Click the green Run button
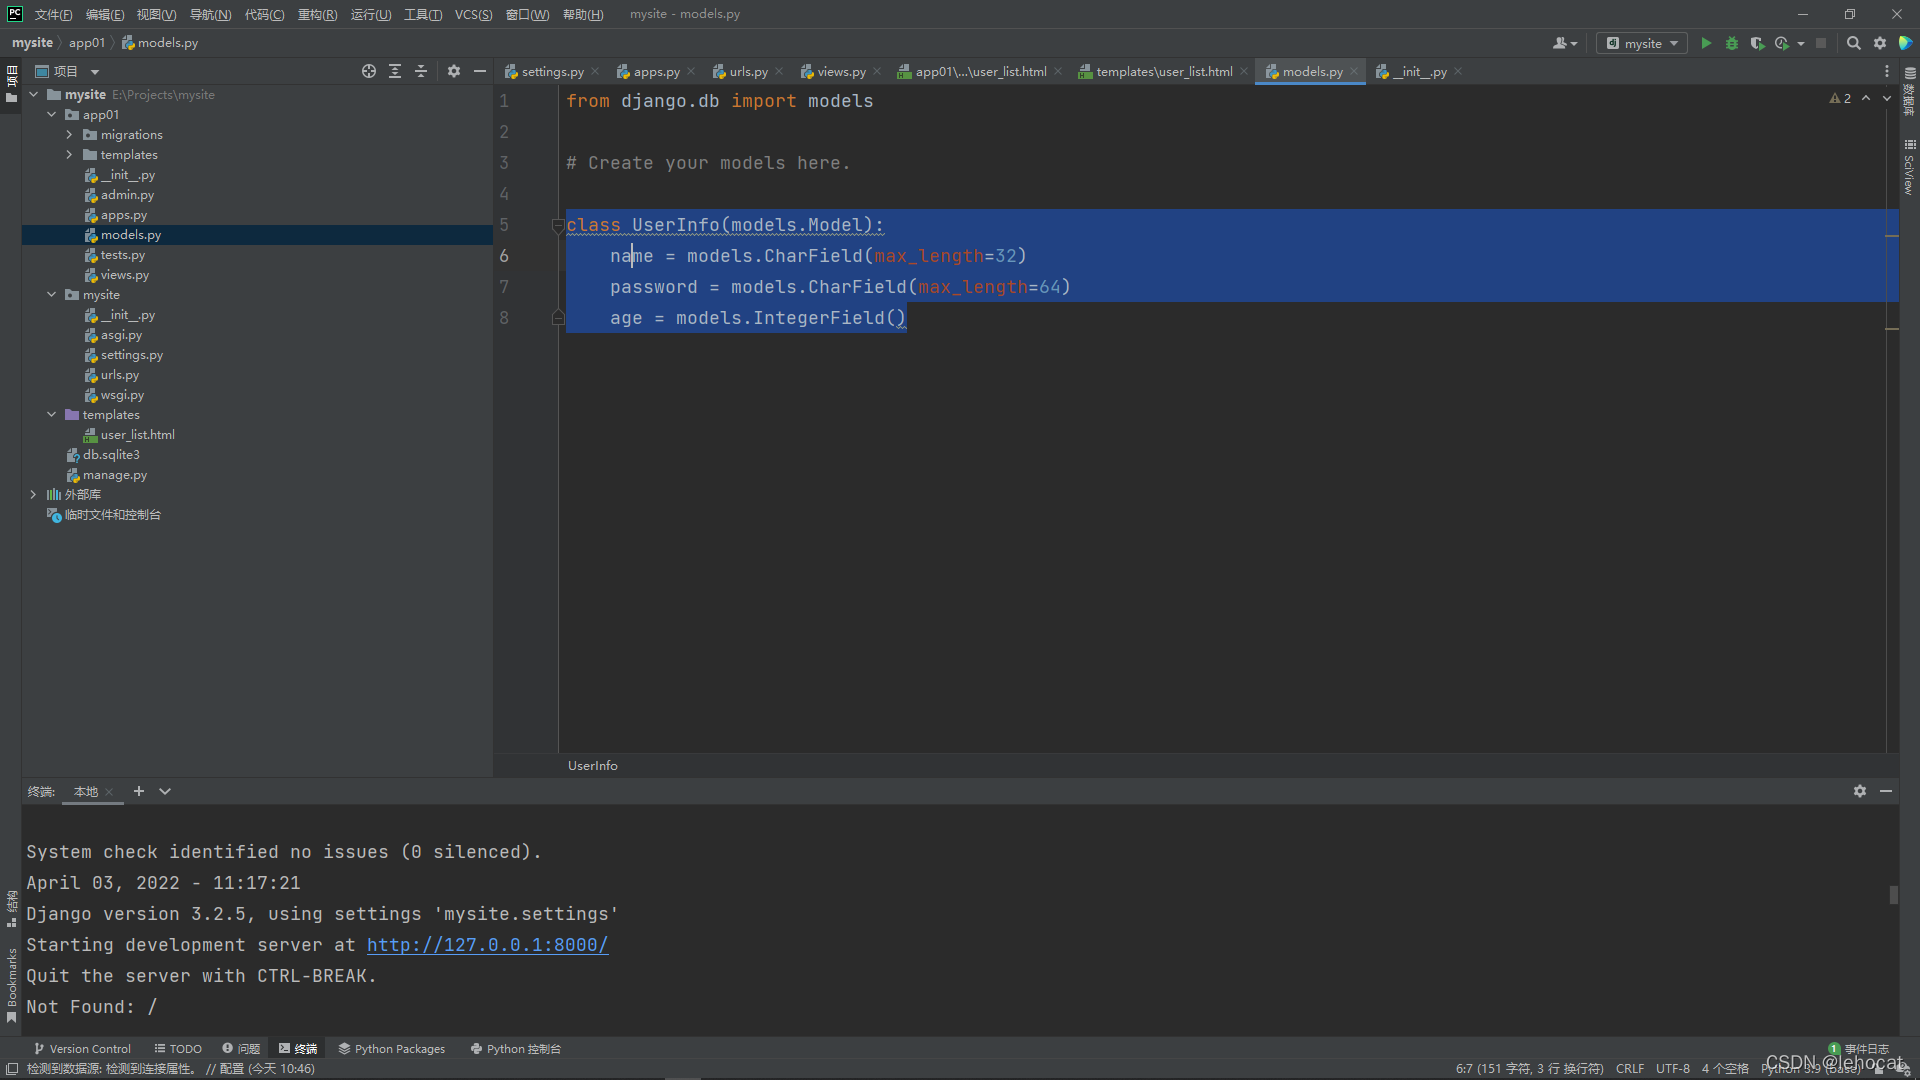The image size is (1920, 1080). click(x=1706, y=43)
